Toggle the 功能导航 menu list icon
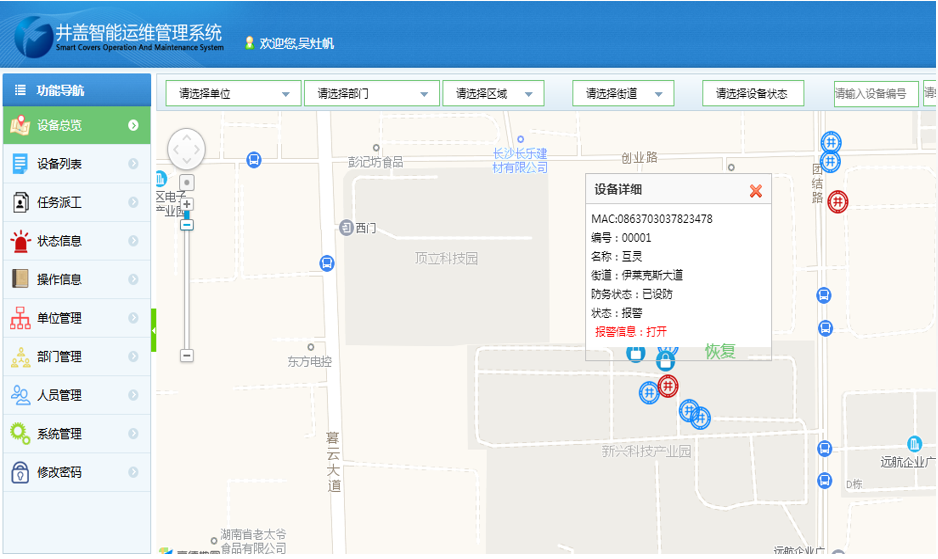The width and height of the screenshot is (938, 559). [19, 90]
